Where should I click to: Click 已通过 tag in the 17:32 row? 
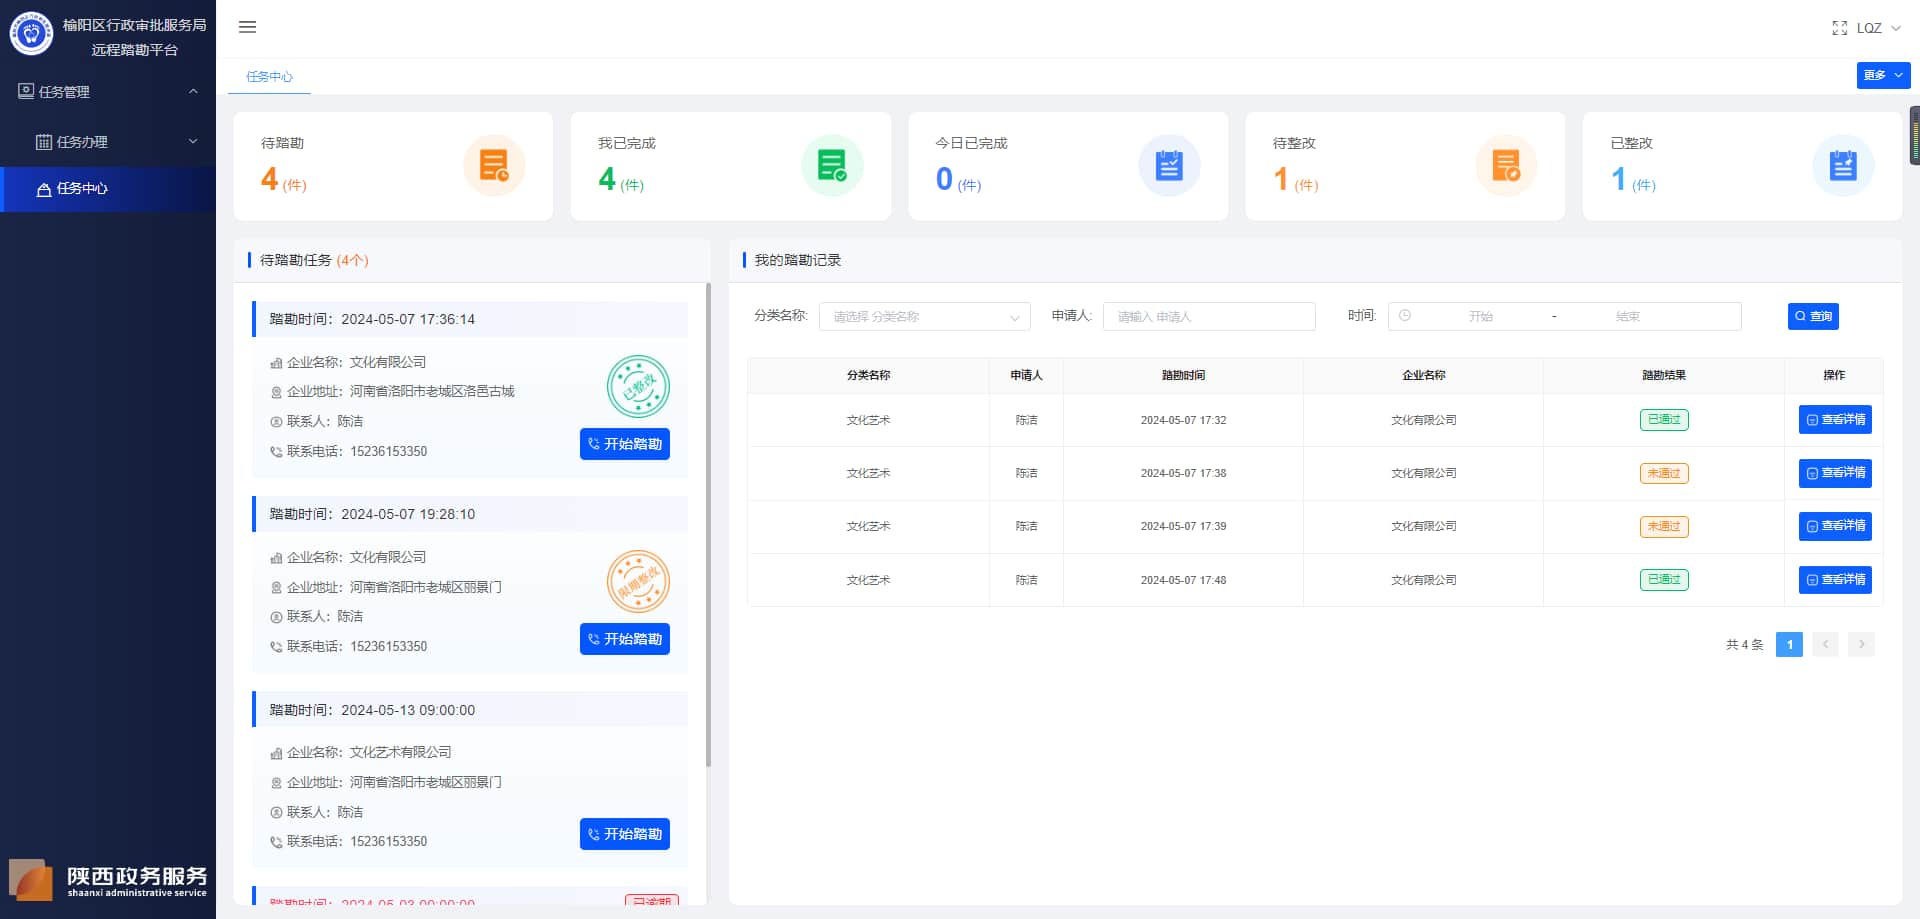[x=1664, y=420]
